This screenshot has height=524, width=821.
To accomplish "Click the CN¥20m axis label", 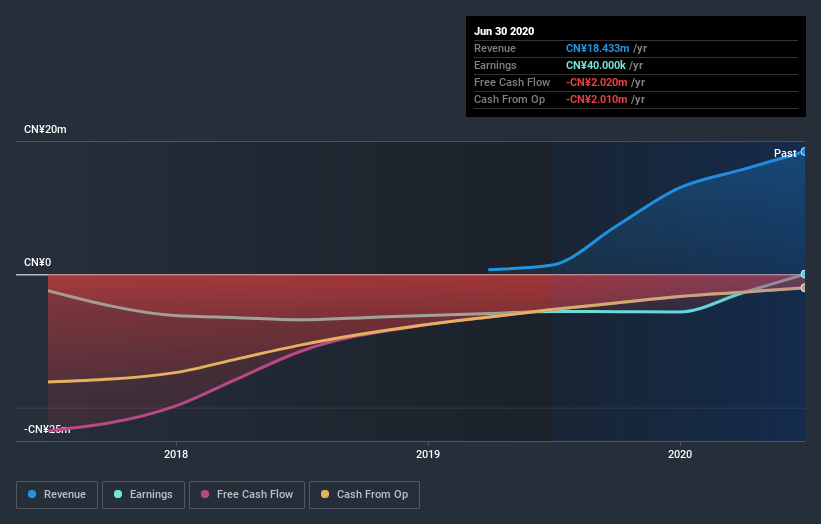I will click(x=45, y=129).
